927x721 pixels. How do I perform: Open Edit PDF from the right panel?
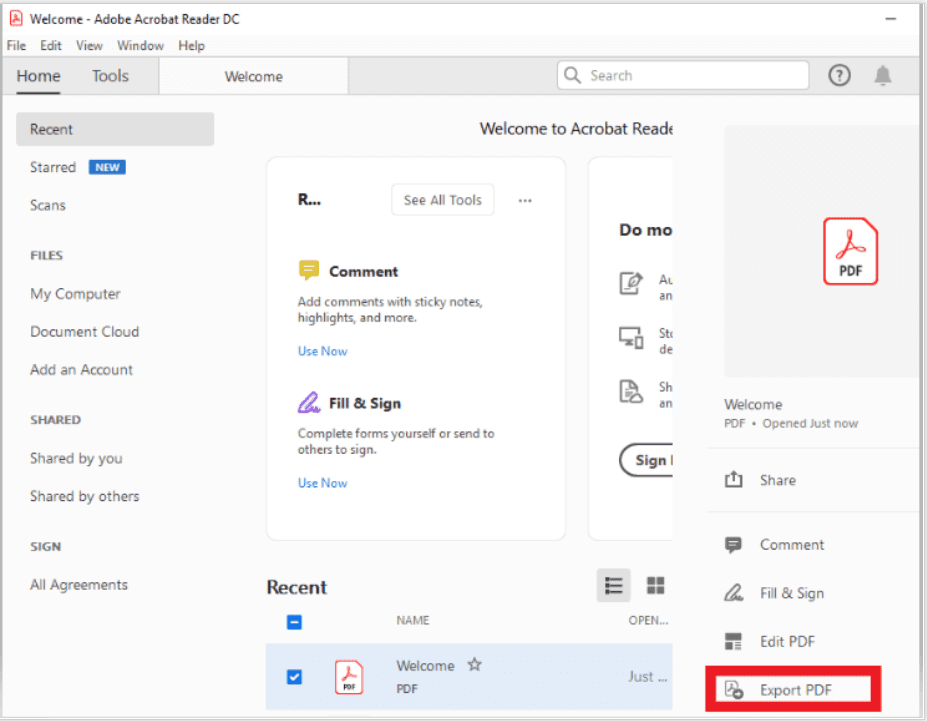[x=736, y=640]
